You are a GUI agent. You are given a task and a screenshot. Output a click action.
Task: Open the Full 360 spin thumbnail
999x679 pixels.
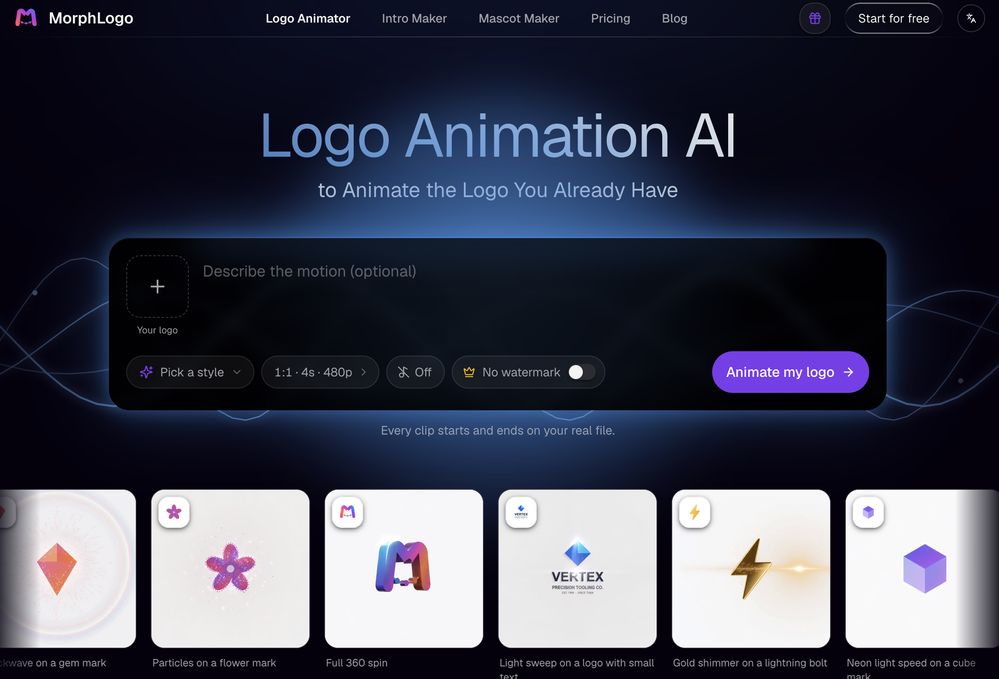[x=404, y=569]
